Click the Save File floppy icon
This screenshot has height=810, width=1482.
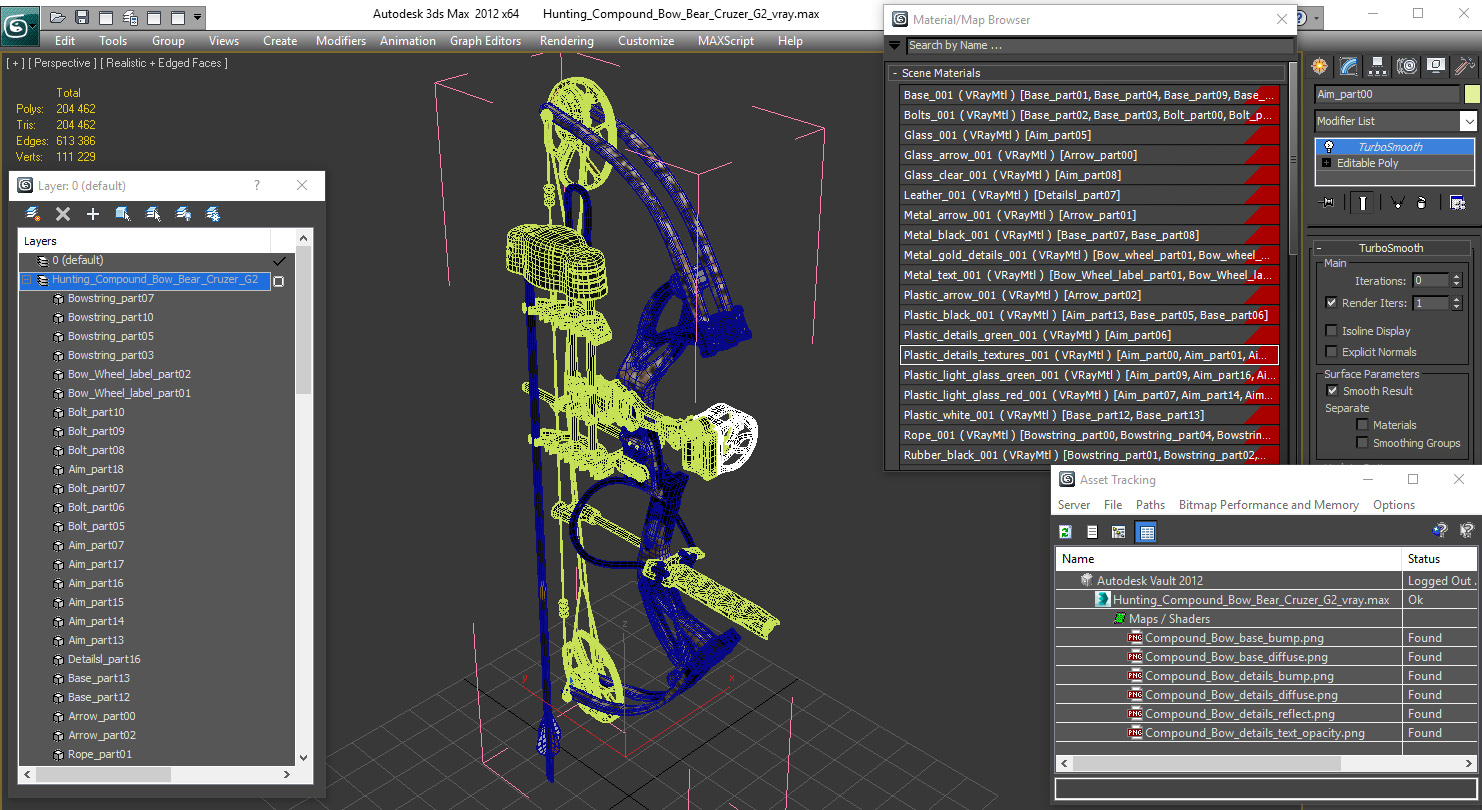click(x=82, y=18)
